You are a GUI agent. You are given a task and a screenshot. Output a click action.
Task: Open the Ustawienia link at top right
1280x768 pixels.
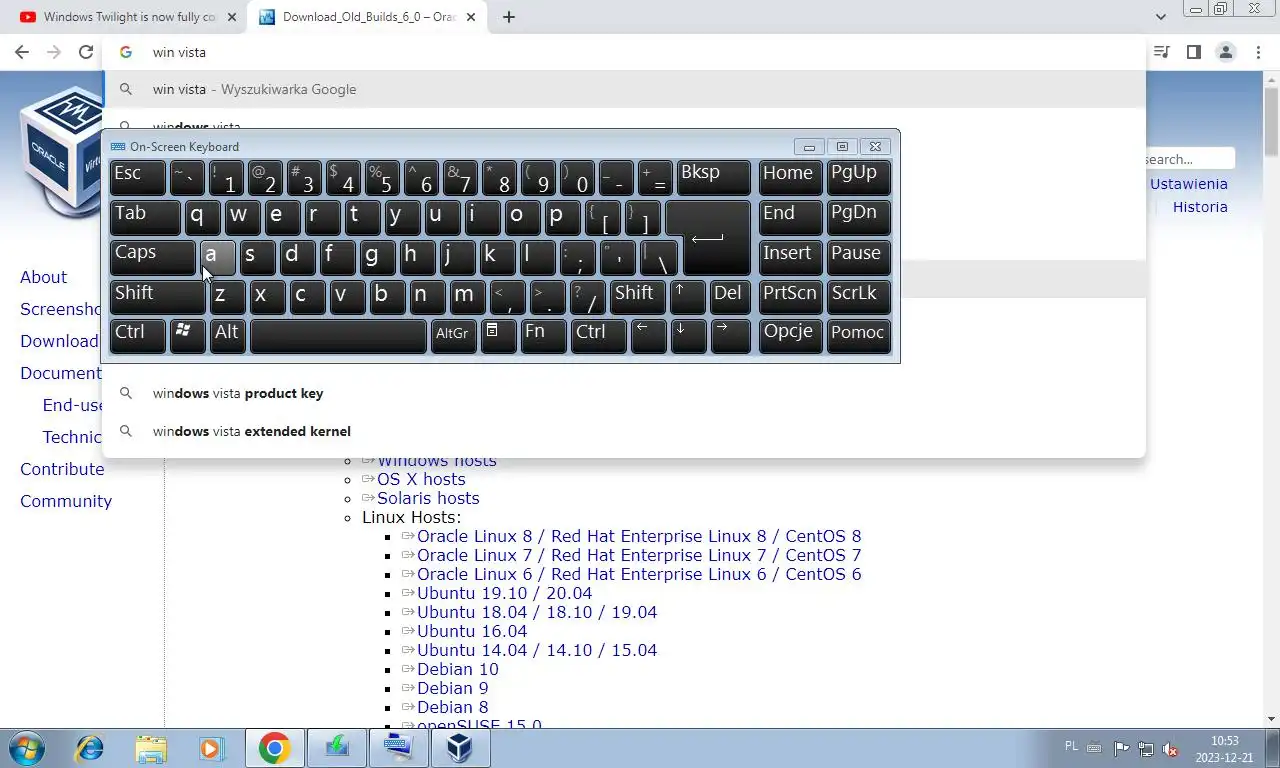1188,184
